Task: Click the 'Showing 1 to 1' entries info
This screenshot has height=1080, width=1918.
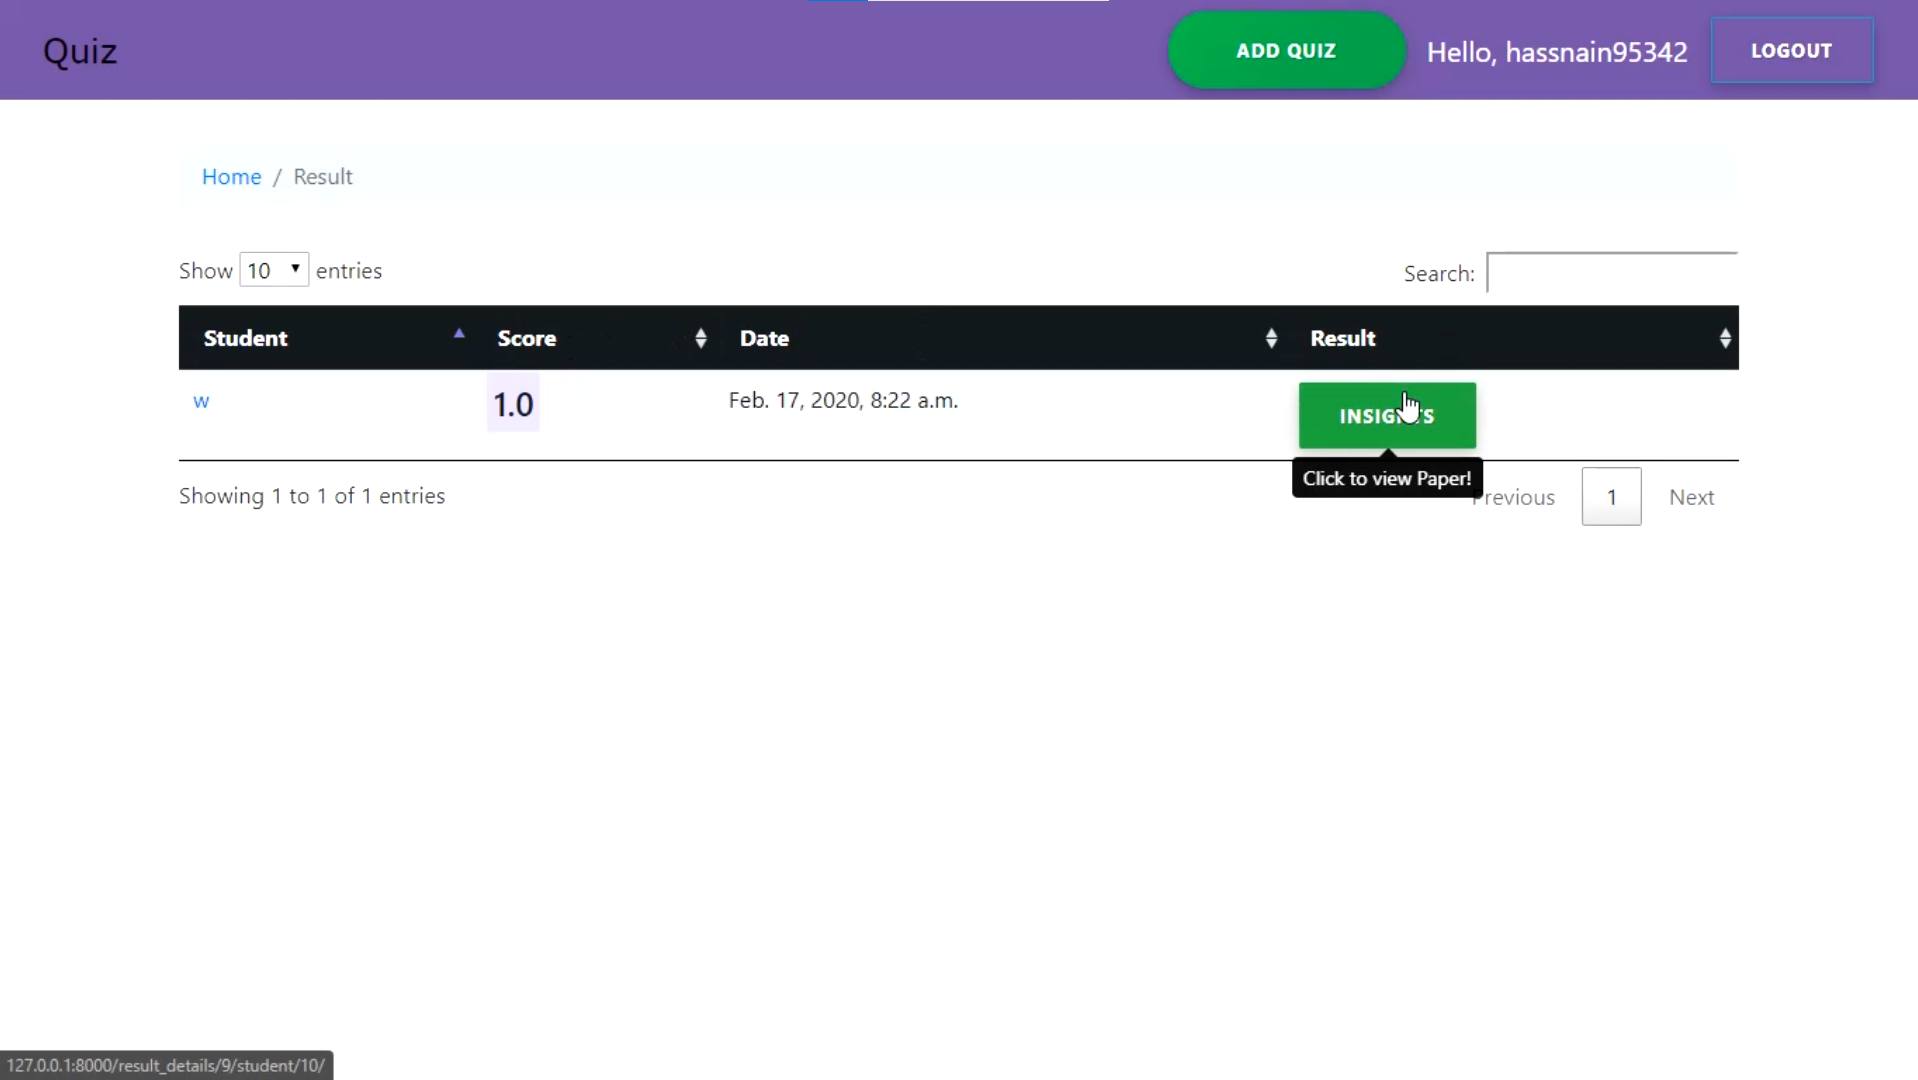Action: 312,496
